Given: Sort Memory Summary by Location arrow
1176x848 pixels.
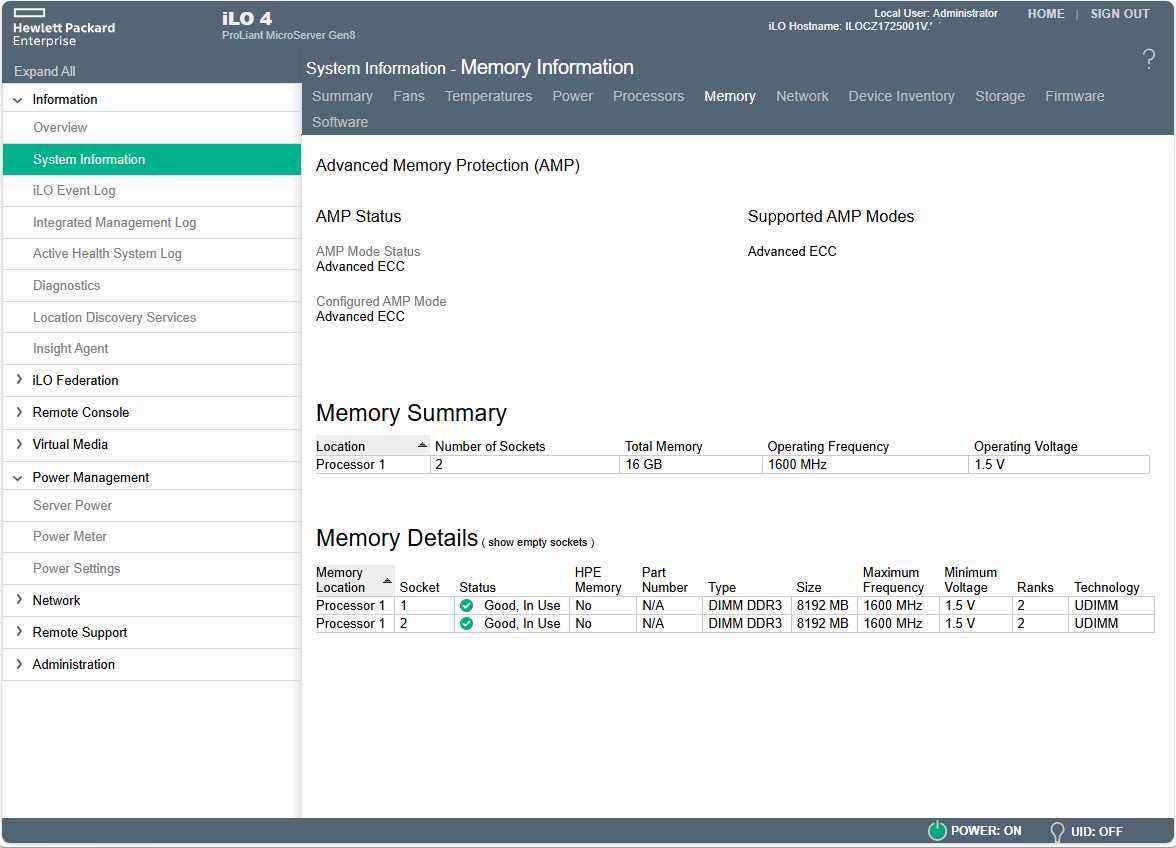Looking at the screenshot, I should click(x=422, y=445).
